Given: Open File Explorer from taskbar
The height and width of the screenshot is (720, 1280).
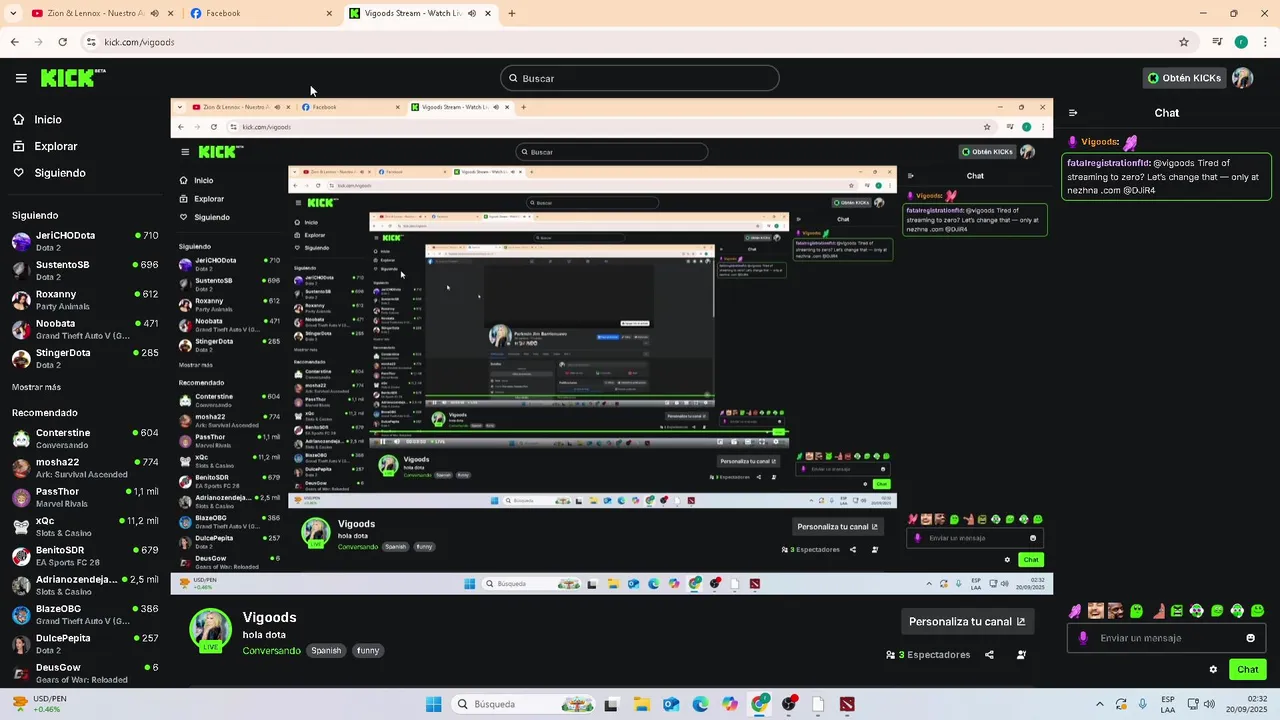Looking at the screenshot, I should (641, 704).
